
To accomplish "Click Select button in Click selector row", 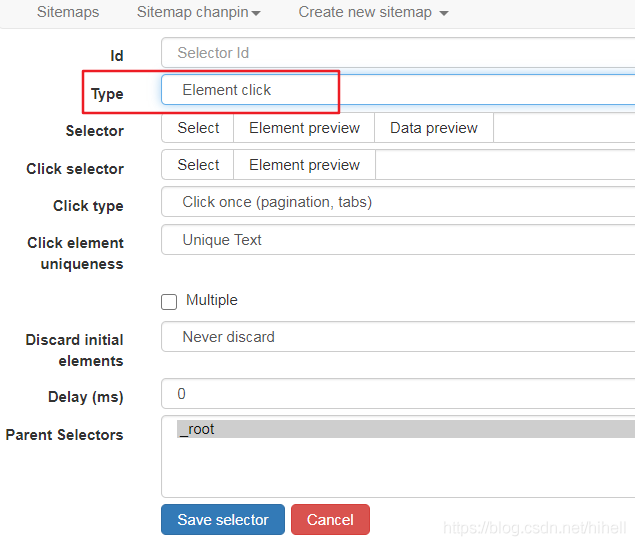I will coord(198,165).
